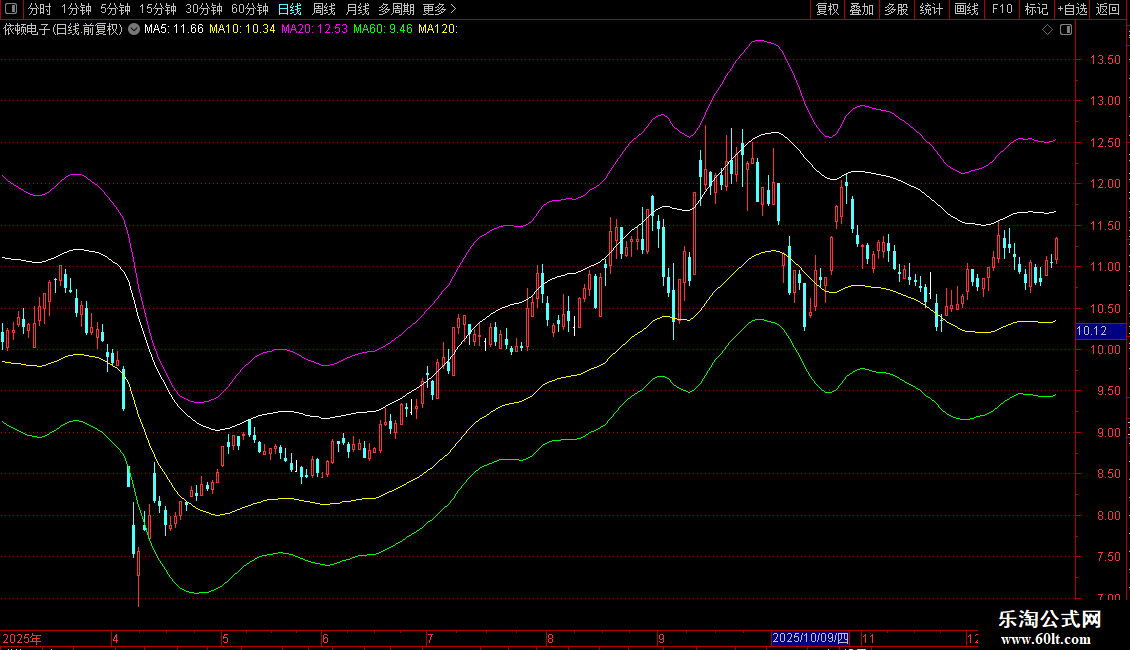Click the 13.50 price axis label
Viewport: 1130px width, 650px height.
click(x=1105, y=60)
